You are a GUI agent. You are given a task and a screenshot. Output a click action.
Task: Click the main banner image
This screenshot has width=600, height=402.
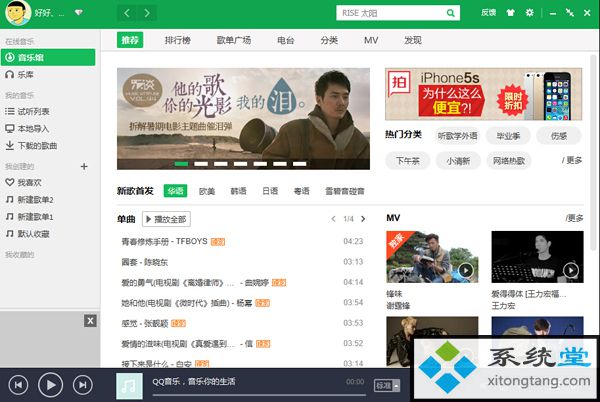pyautogui.click(x=243, y=119)
